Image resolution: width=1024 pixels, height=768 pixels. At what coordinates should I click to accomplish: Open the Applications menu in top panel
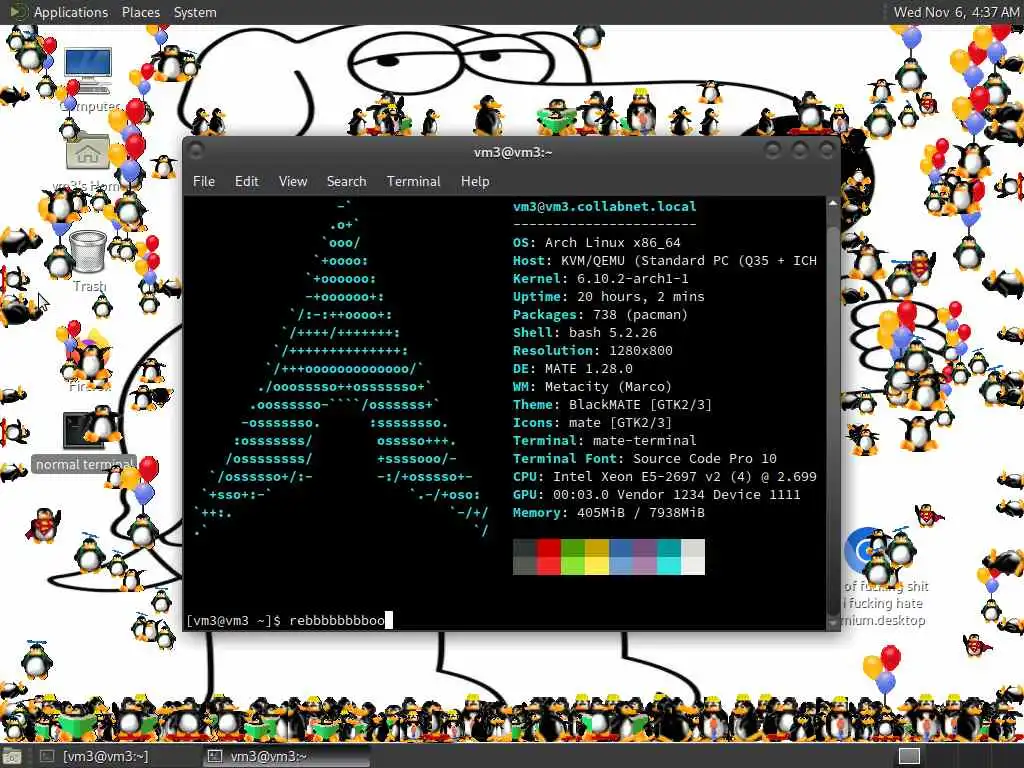[71, 12]
